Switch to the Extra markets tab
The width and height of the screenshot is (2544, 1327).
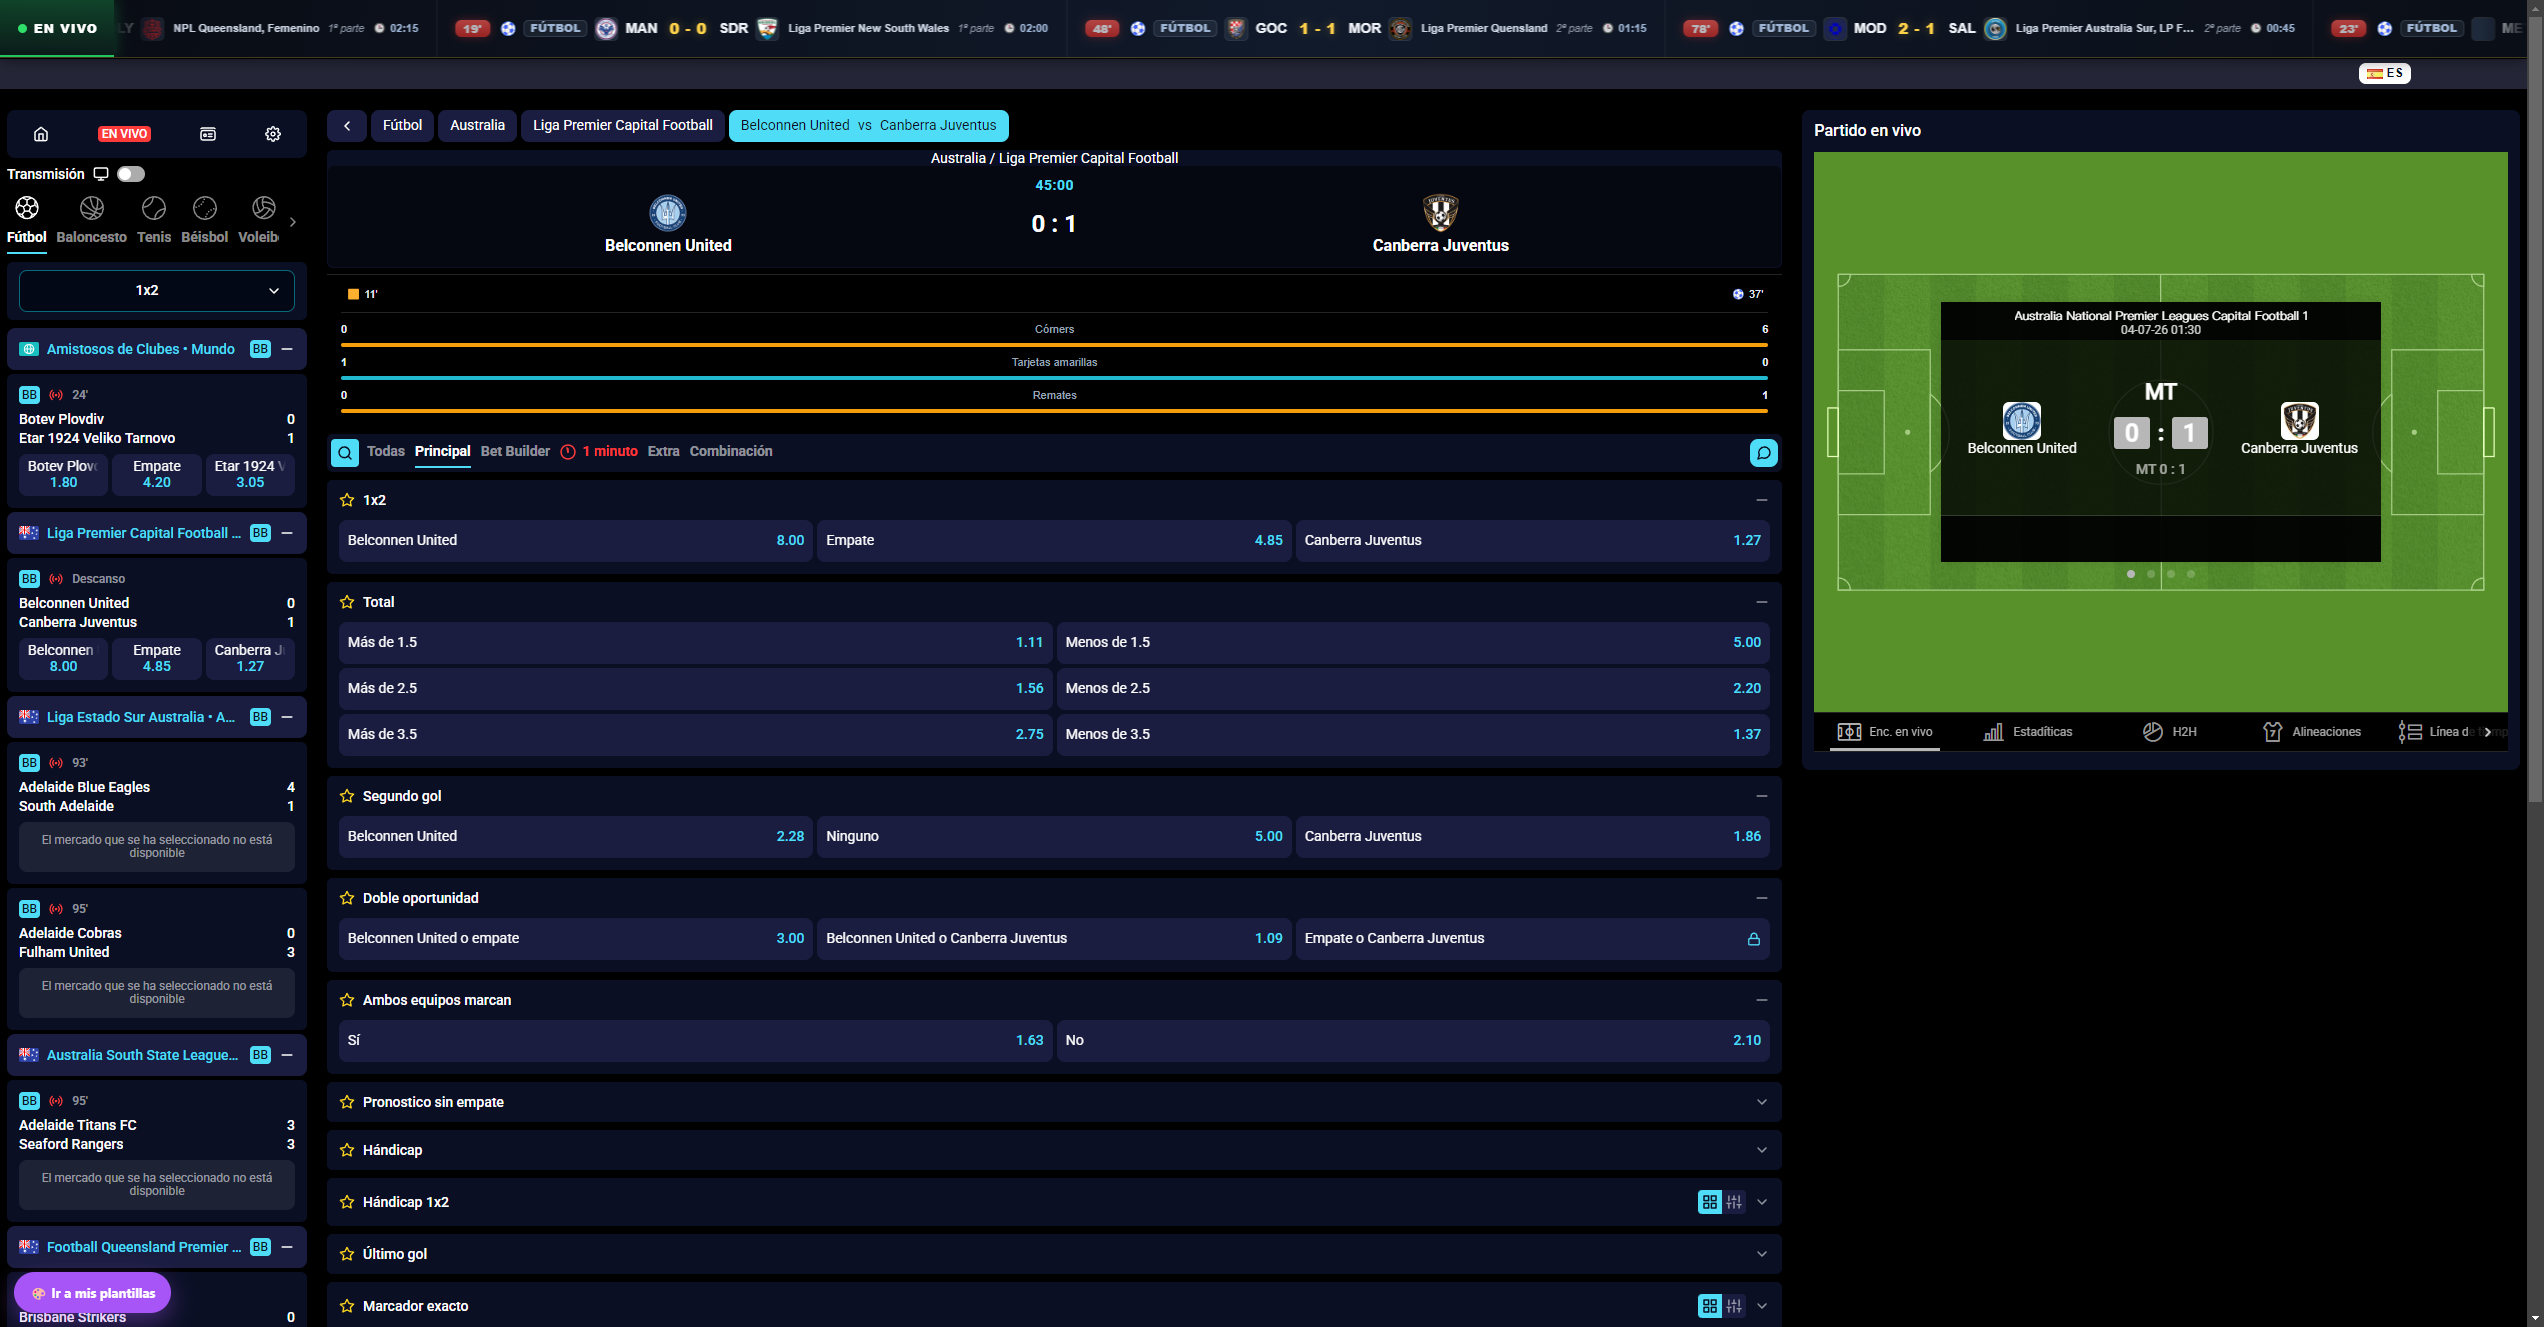[663, 452]
